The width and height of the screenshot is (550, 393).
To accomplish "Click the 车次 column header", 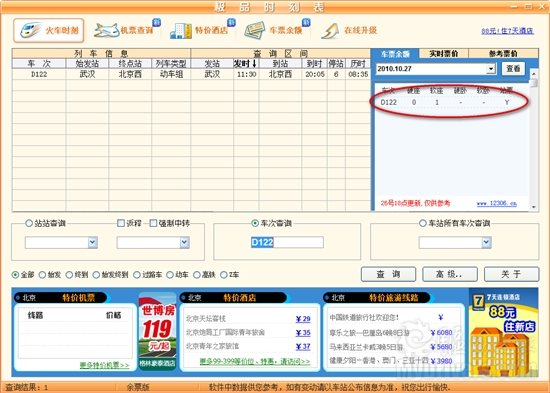I will tap(39, 64).
